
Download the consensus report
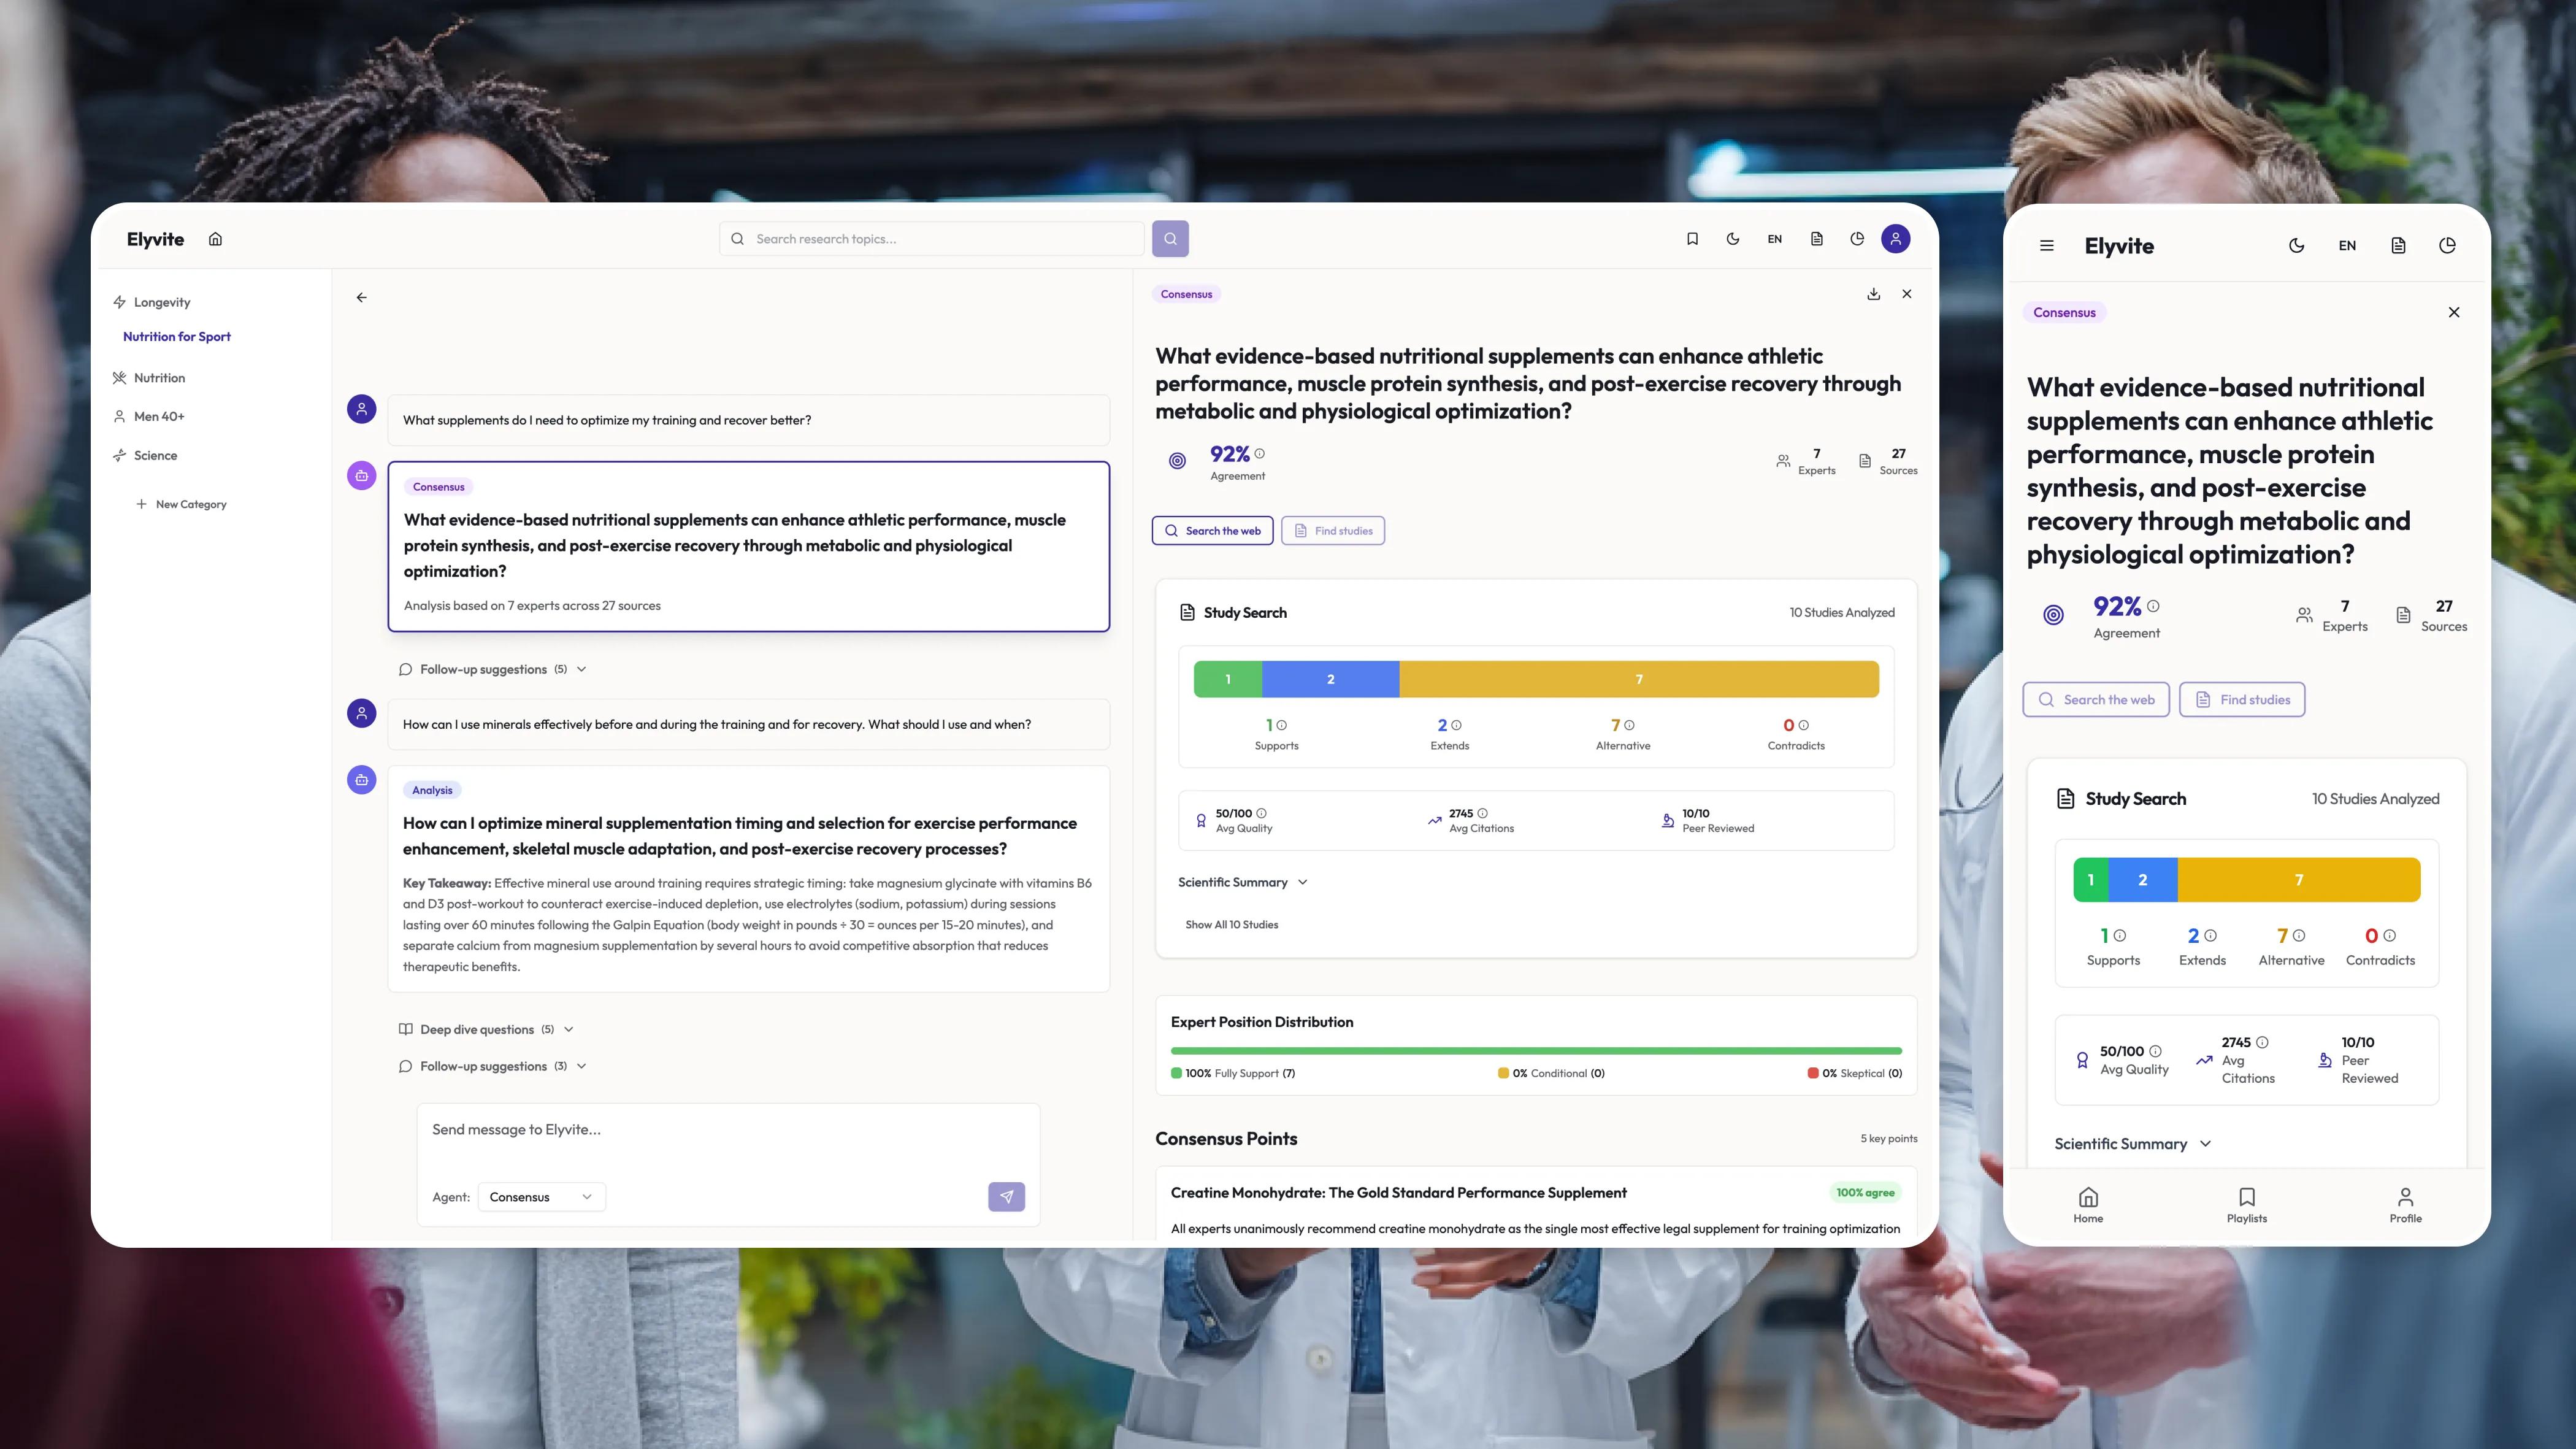click(x=1873, y=294)
